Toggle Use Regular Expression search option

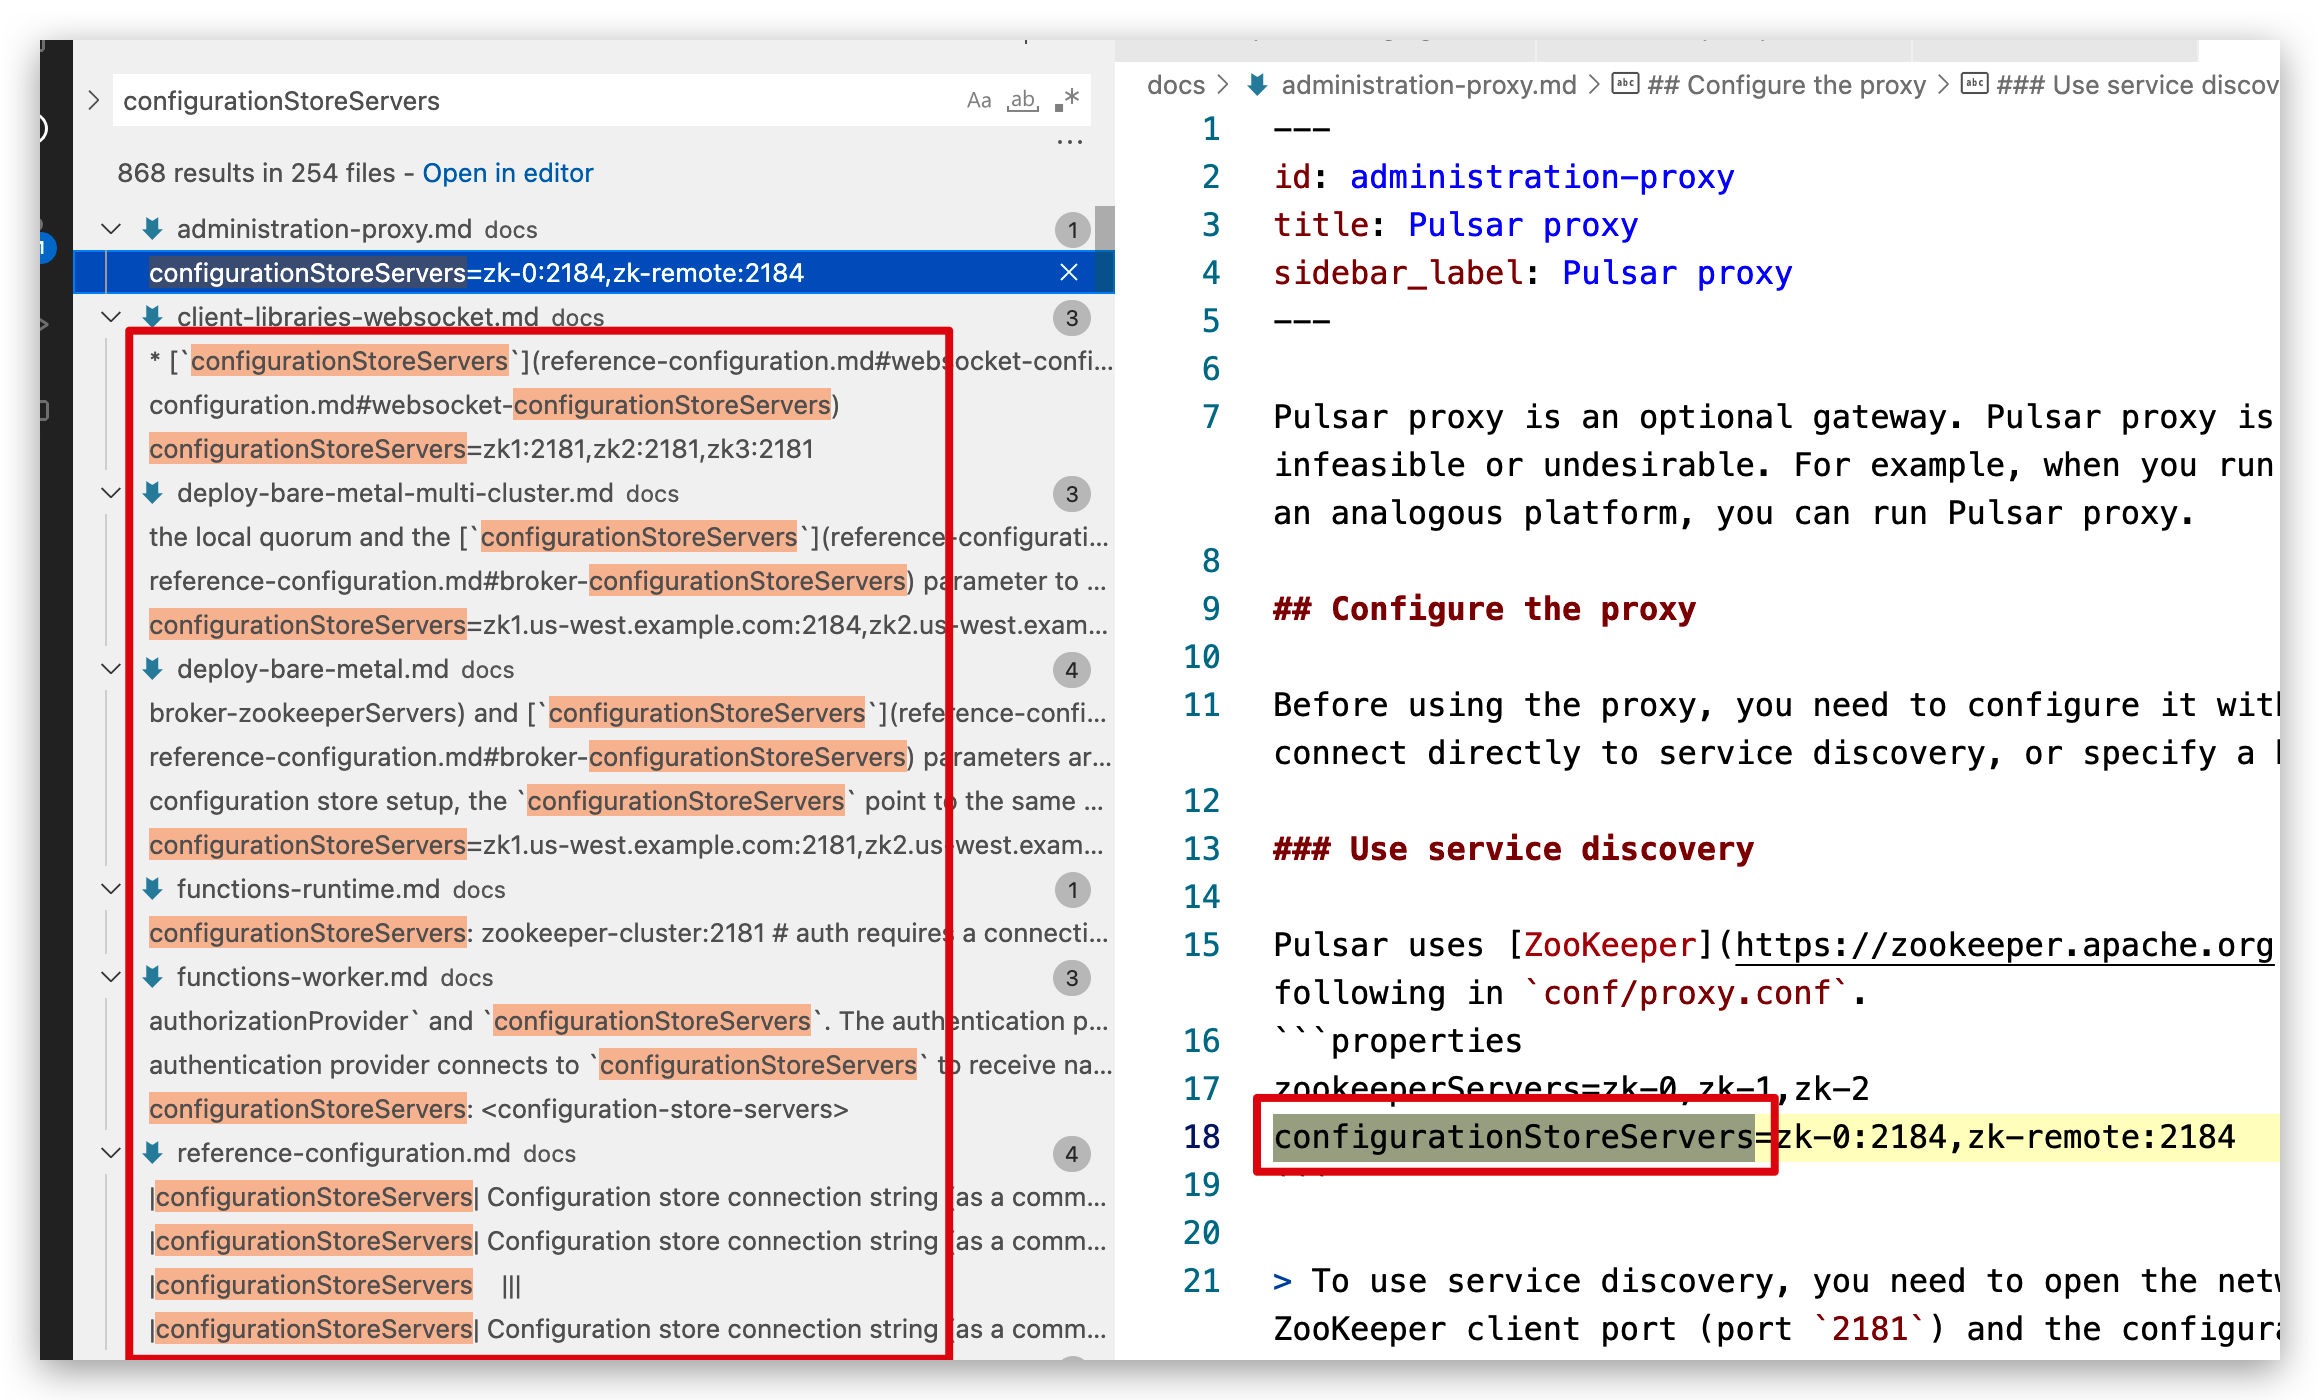click(1067, 101)
